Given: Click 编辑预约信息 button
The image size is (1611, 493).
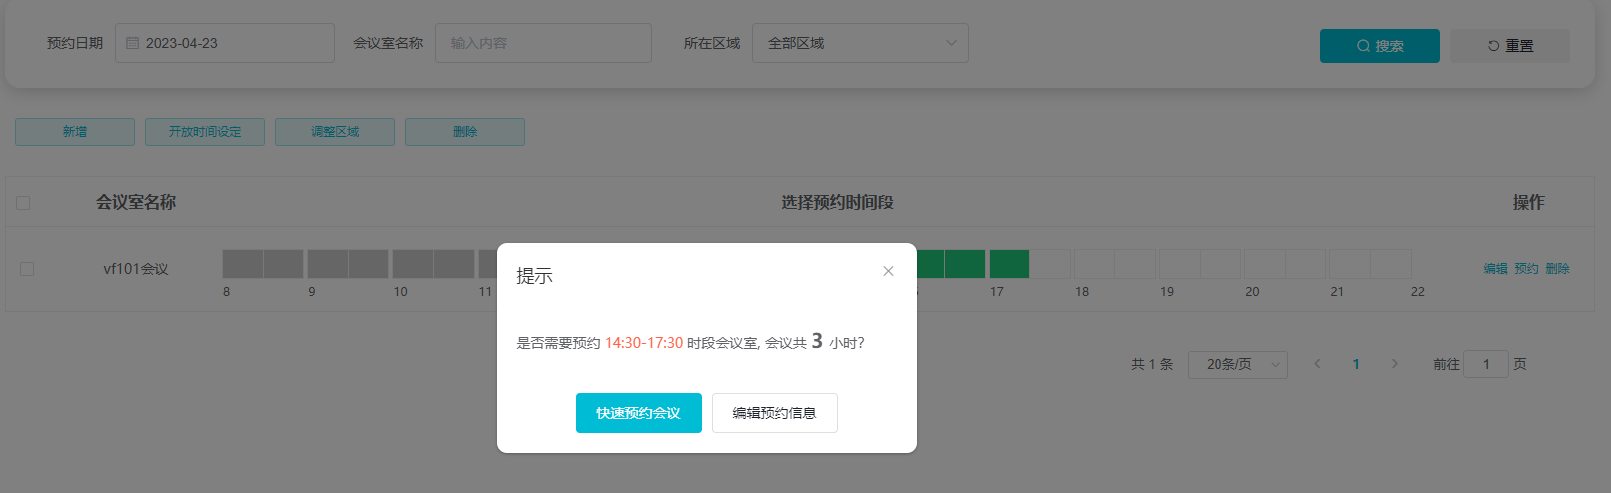Looking at the screenshot, I should [774, 413].
